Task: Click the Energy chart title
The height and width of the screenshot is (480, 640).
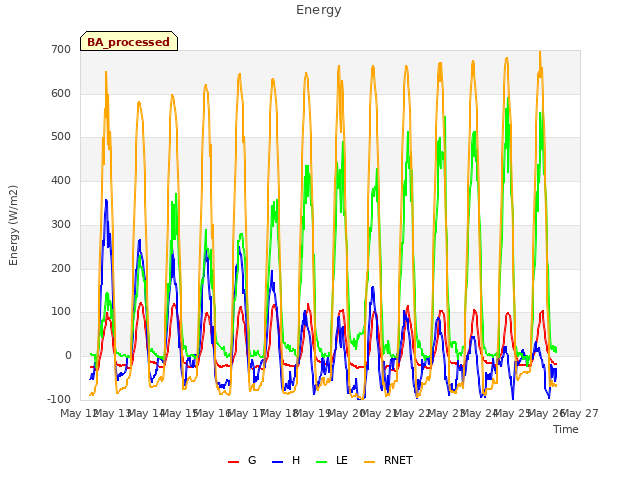Action: 319,10
